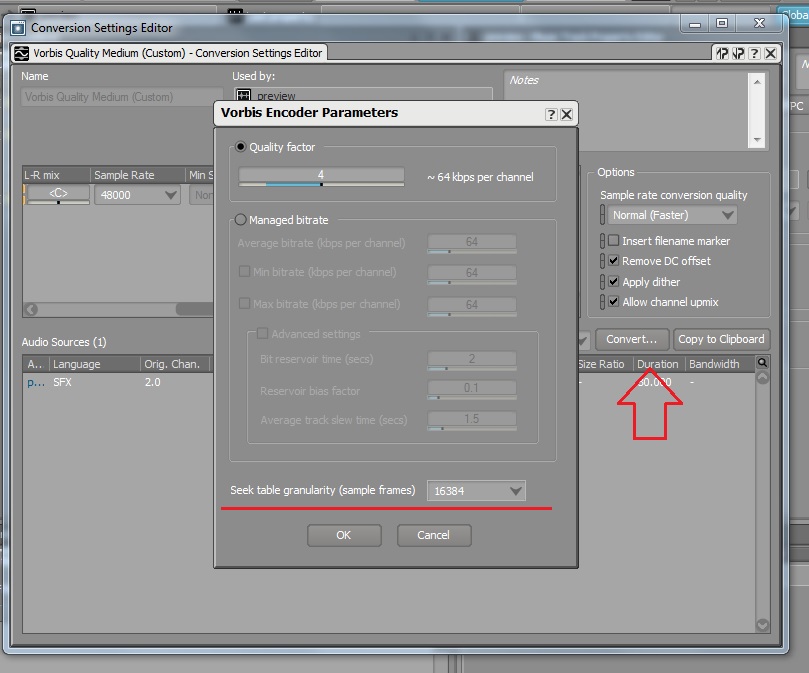Sort by Size Ratio column header
This screenshot has width=809, height=673.
[601, 364]
